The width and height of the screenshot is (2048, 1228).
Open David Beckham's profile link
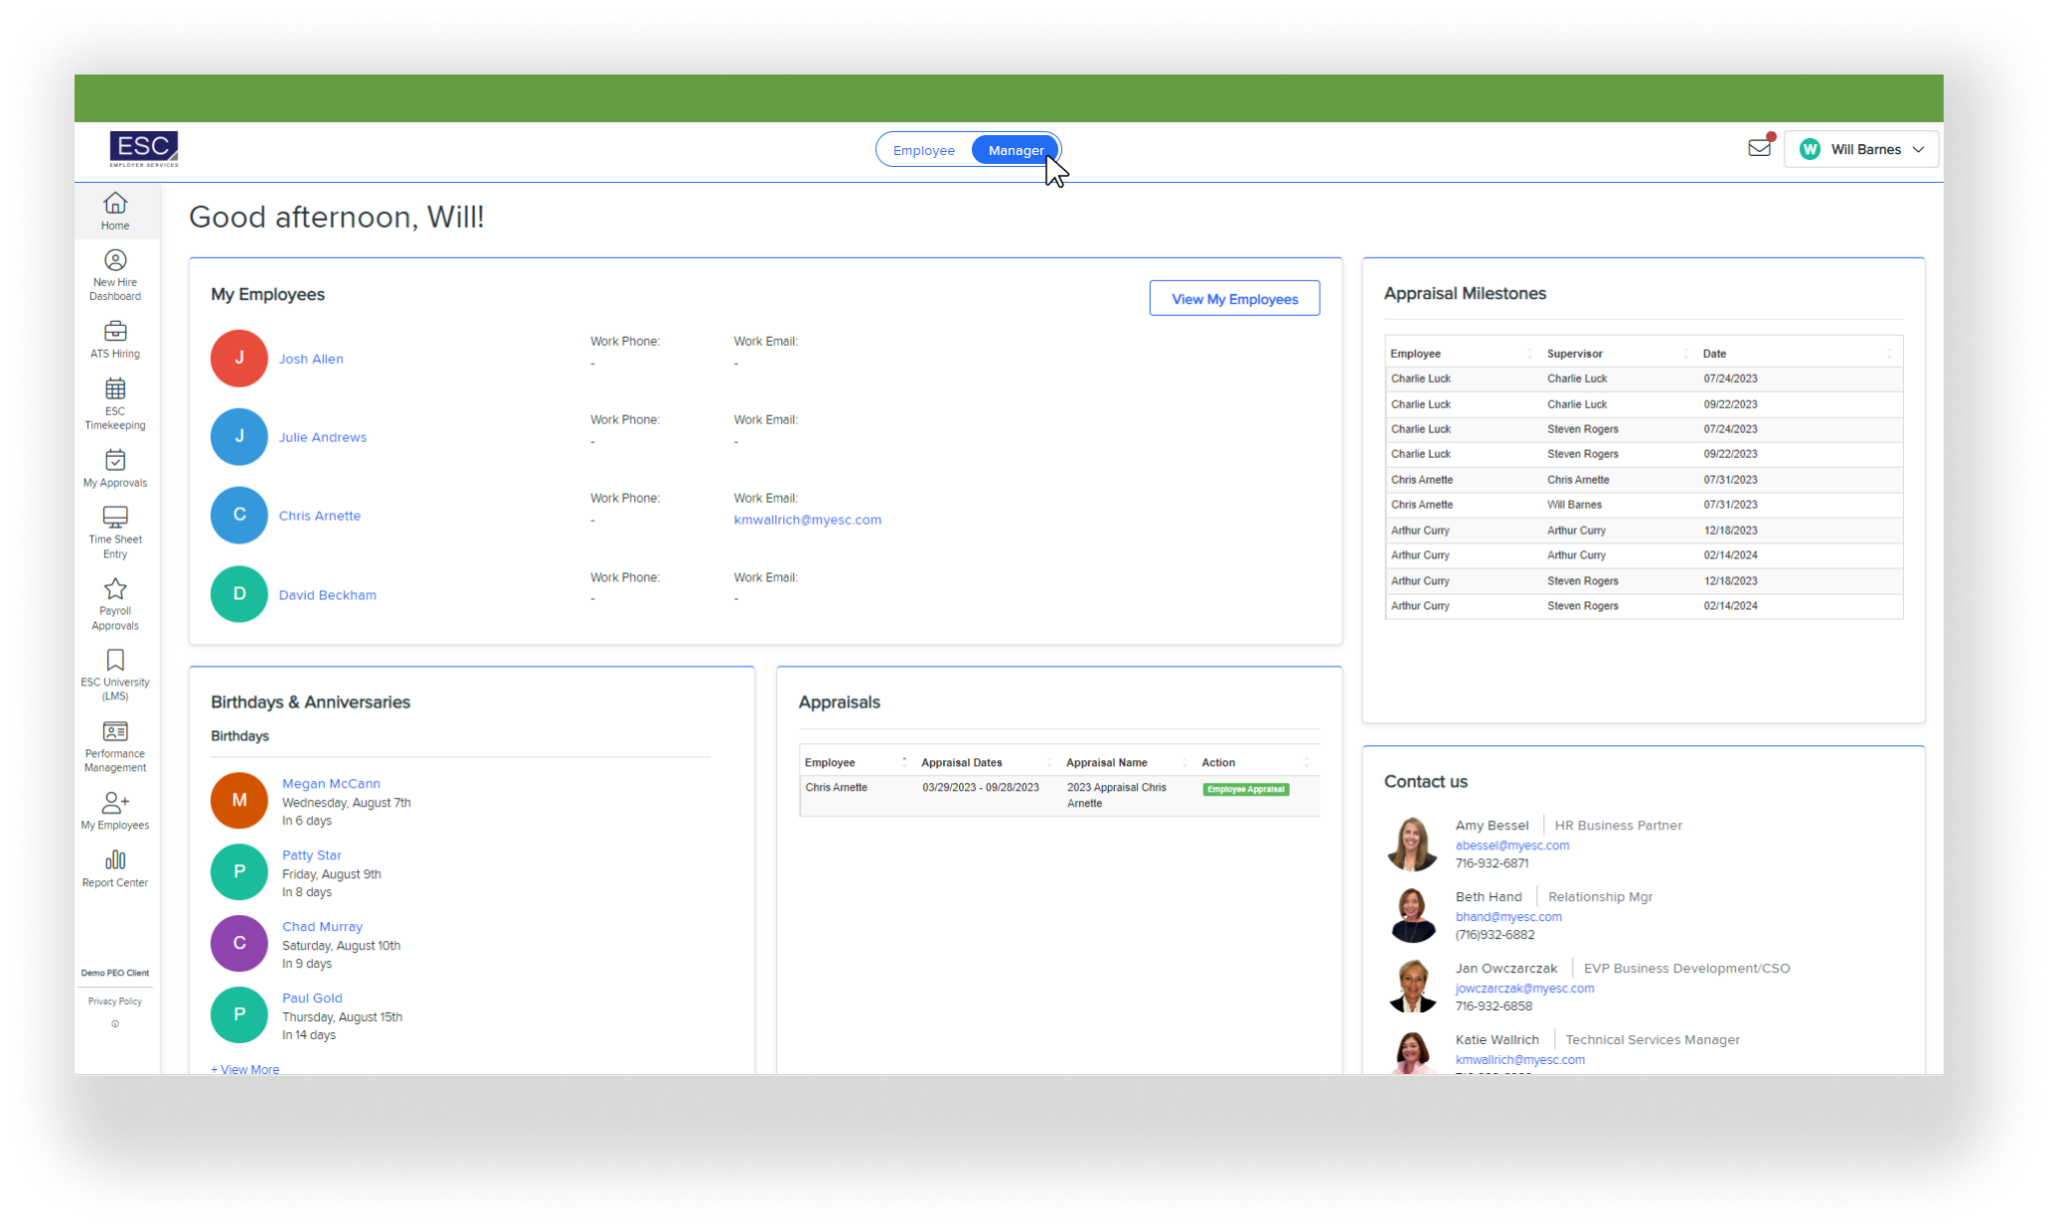(328, 594)
